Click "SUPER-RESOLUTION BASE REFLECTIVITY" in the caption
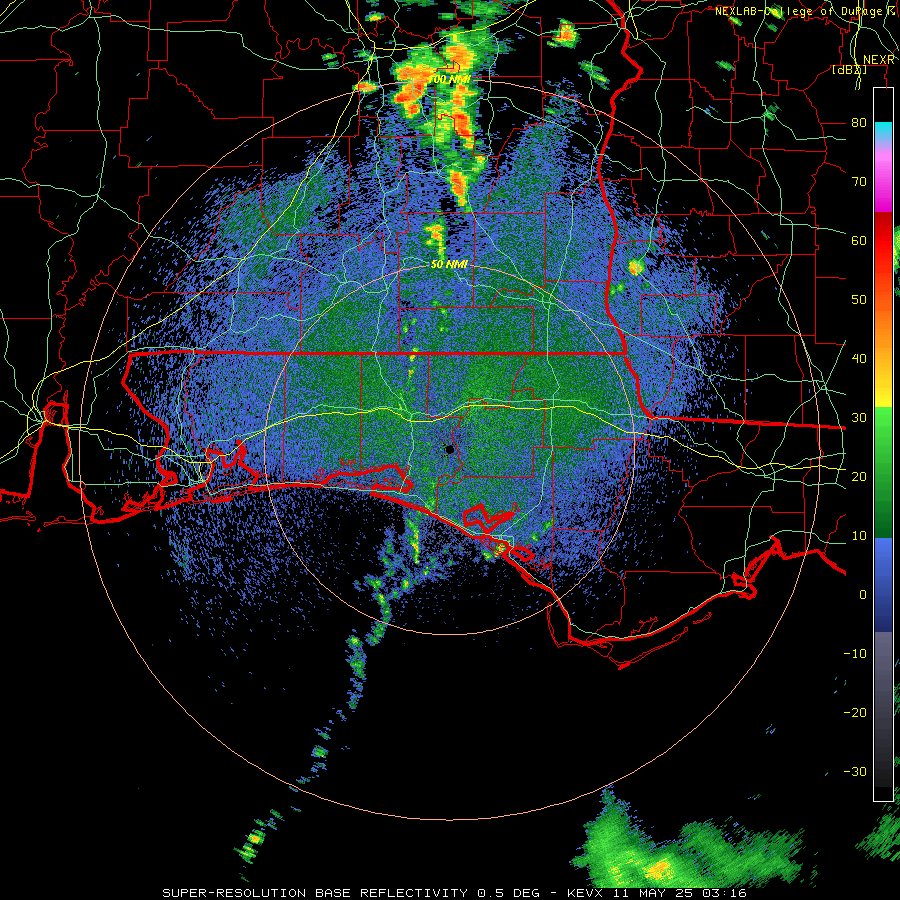 pyautogui.click(x=315, y=893)
